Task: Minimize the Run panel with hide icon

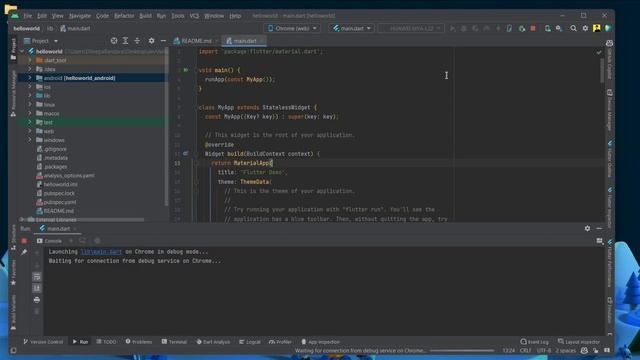Action: 599,229
